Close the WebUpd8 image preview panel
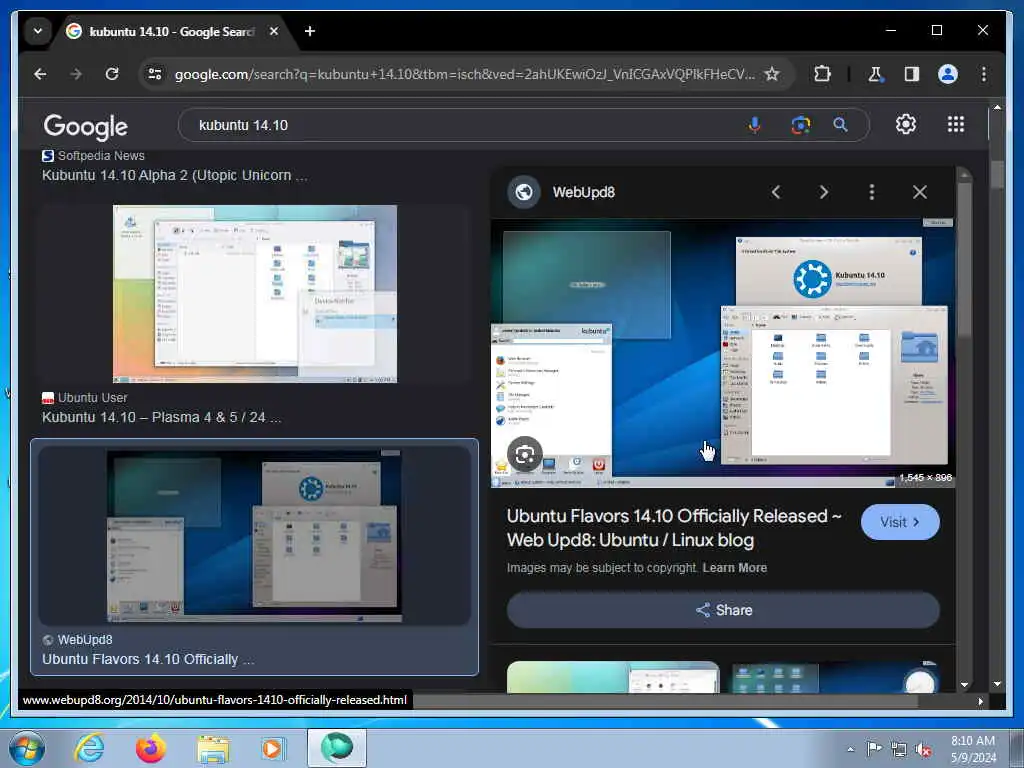Image resolution: width=1024 pixels, height=768 pixels. pos(920,192)
